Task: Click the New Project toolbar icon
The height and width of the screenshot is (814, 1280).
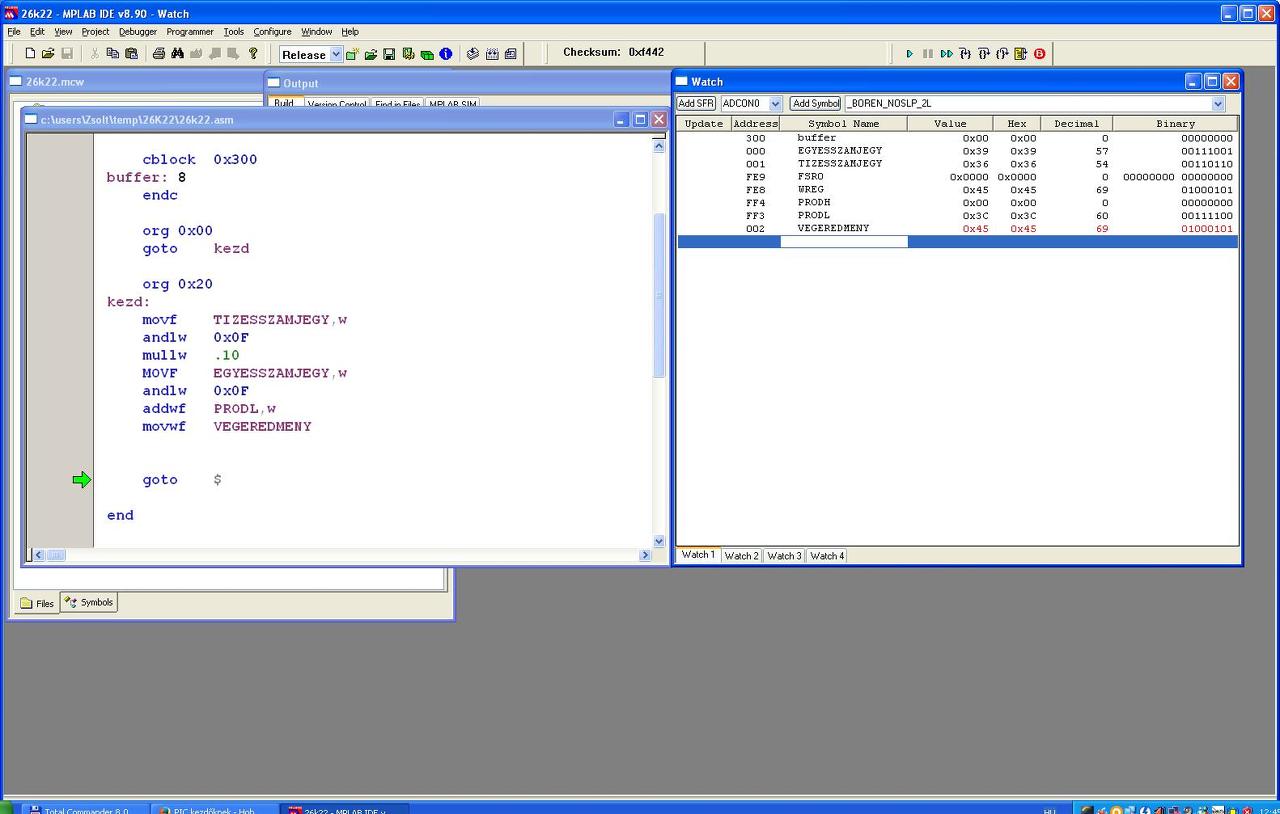Action: point(353,54)
